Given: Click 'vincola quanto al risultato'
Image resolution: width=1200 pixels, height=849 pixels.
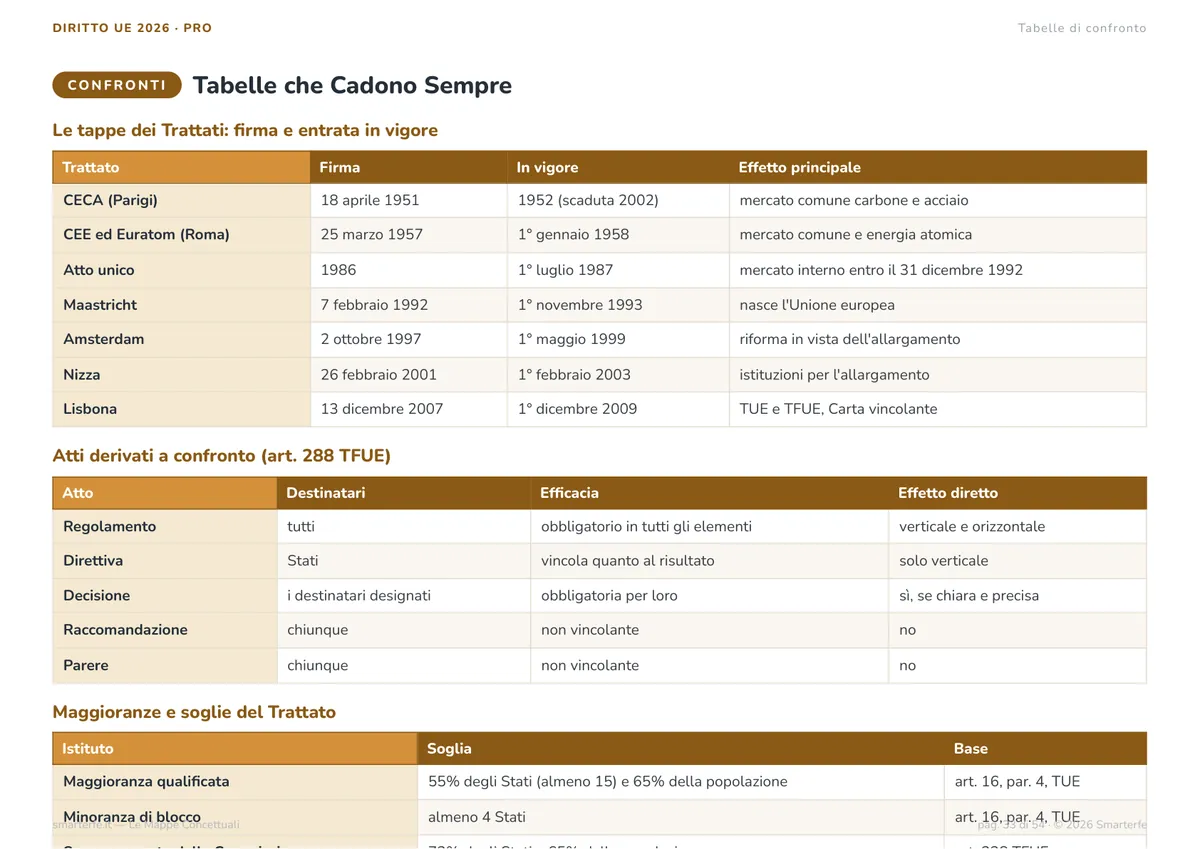Looking at the screenshot, I should tap(628, 561).
